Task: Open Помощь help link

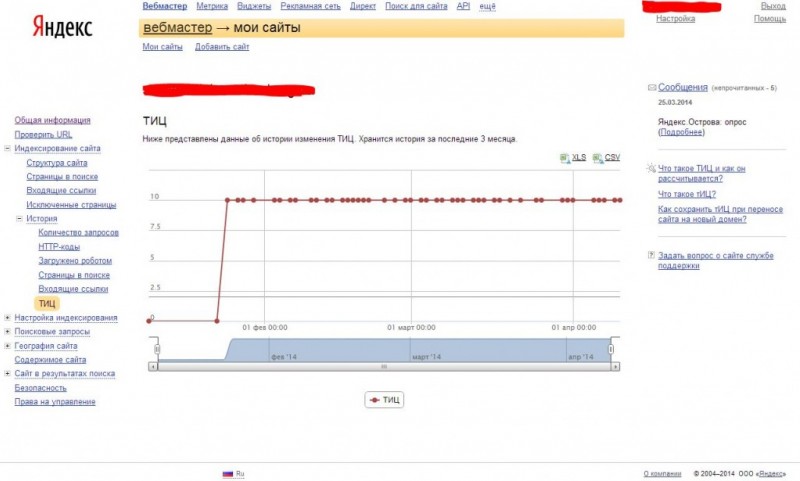Action: (x=770, y=18)
